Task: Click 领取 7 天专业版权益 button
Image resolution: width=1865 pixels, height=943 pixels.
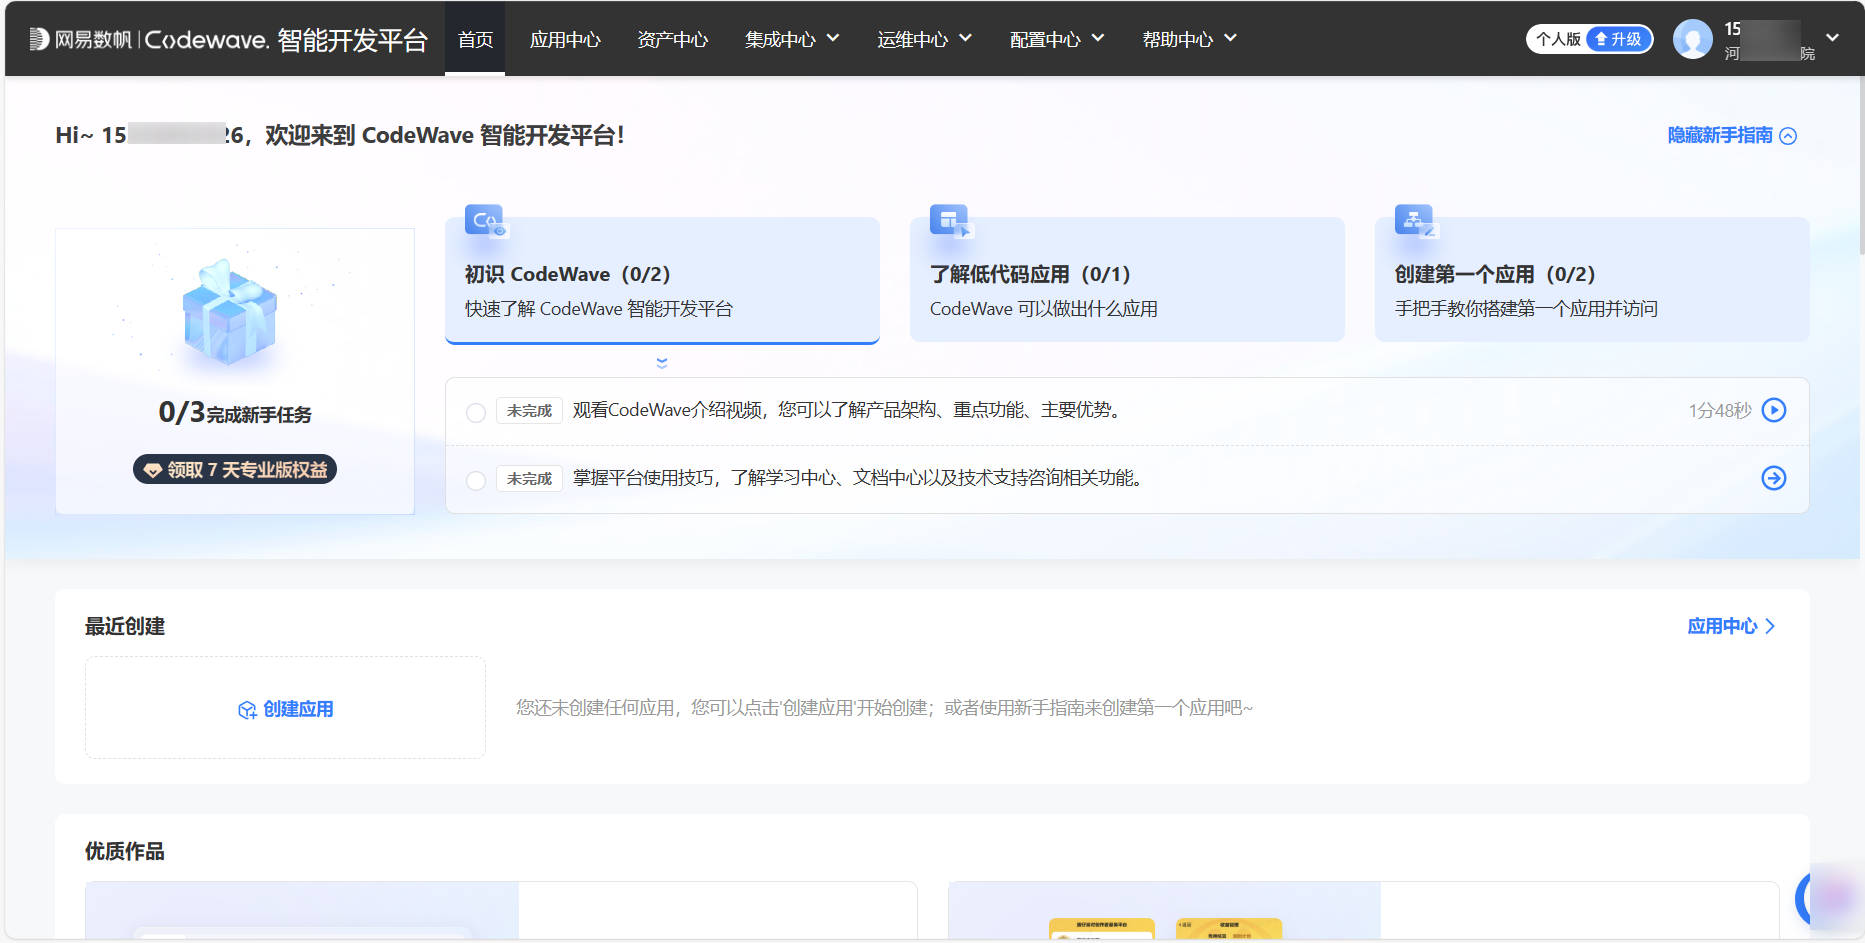Action: pos(235,470)
